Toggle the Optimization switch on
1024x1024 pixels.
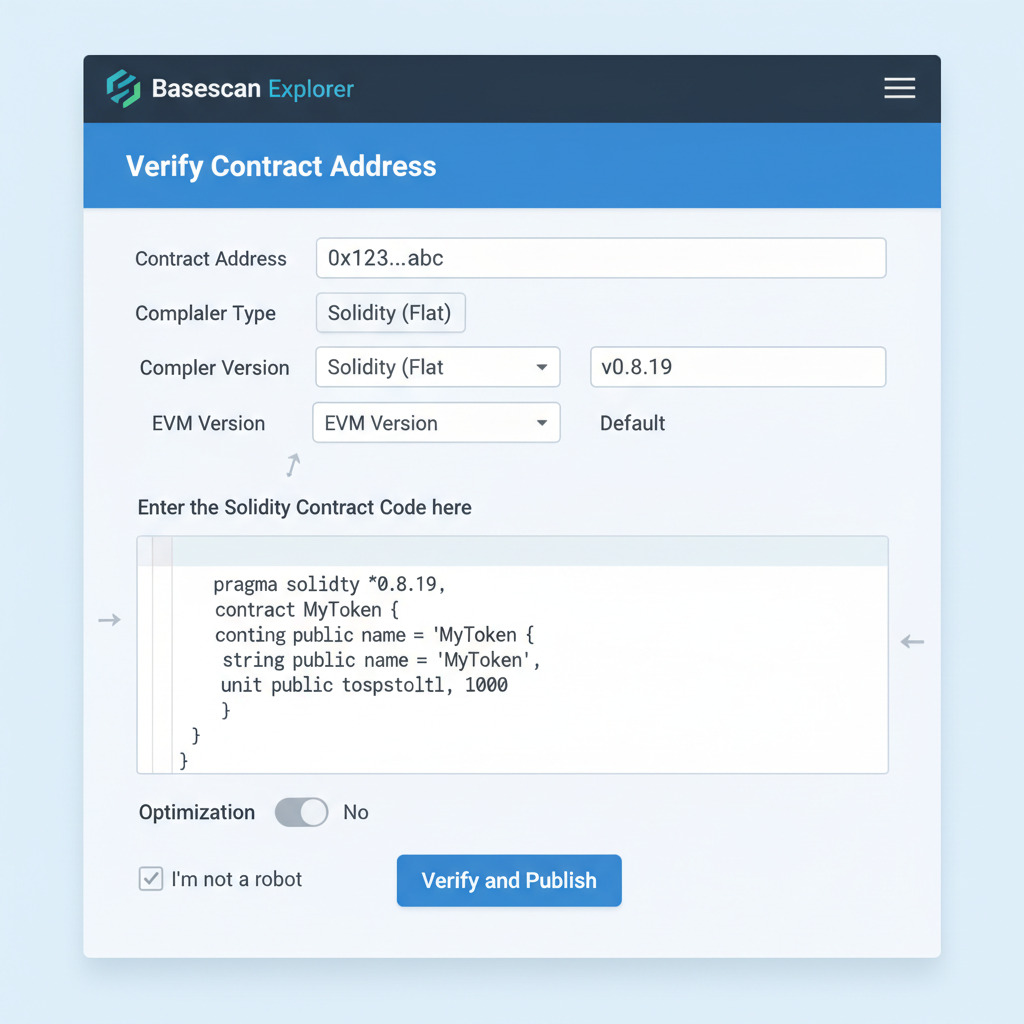coord(301,812)
